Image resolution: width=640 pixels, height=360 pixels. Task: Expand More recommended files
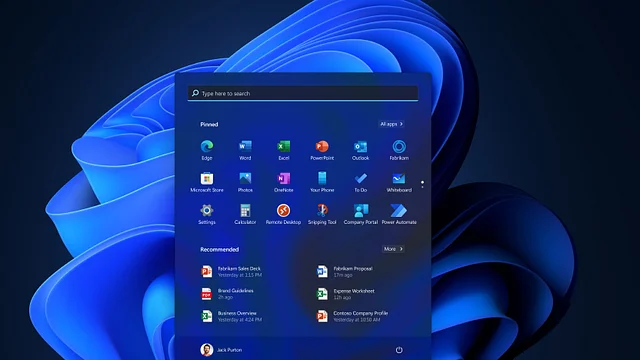point(393,249)
